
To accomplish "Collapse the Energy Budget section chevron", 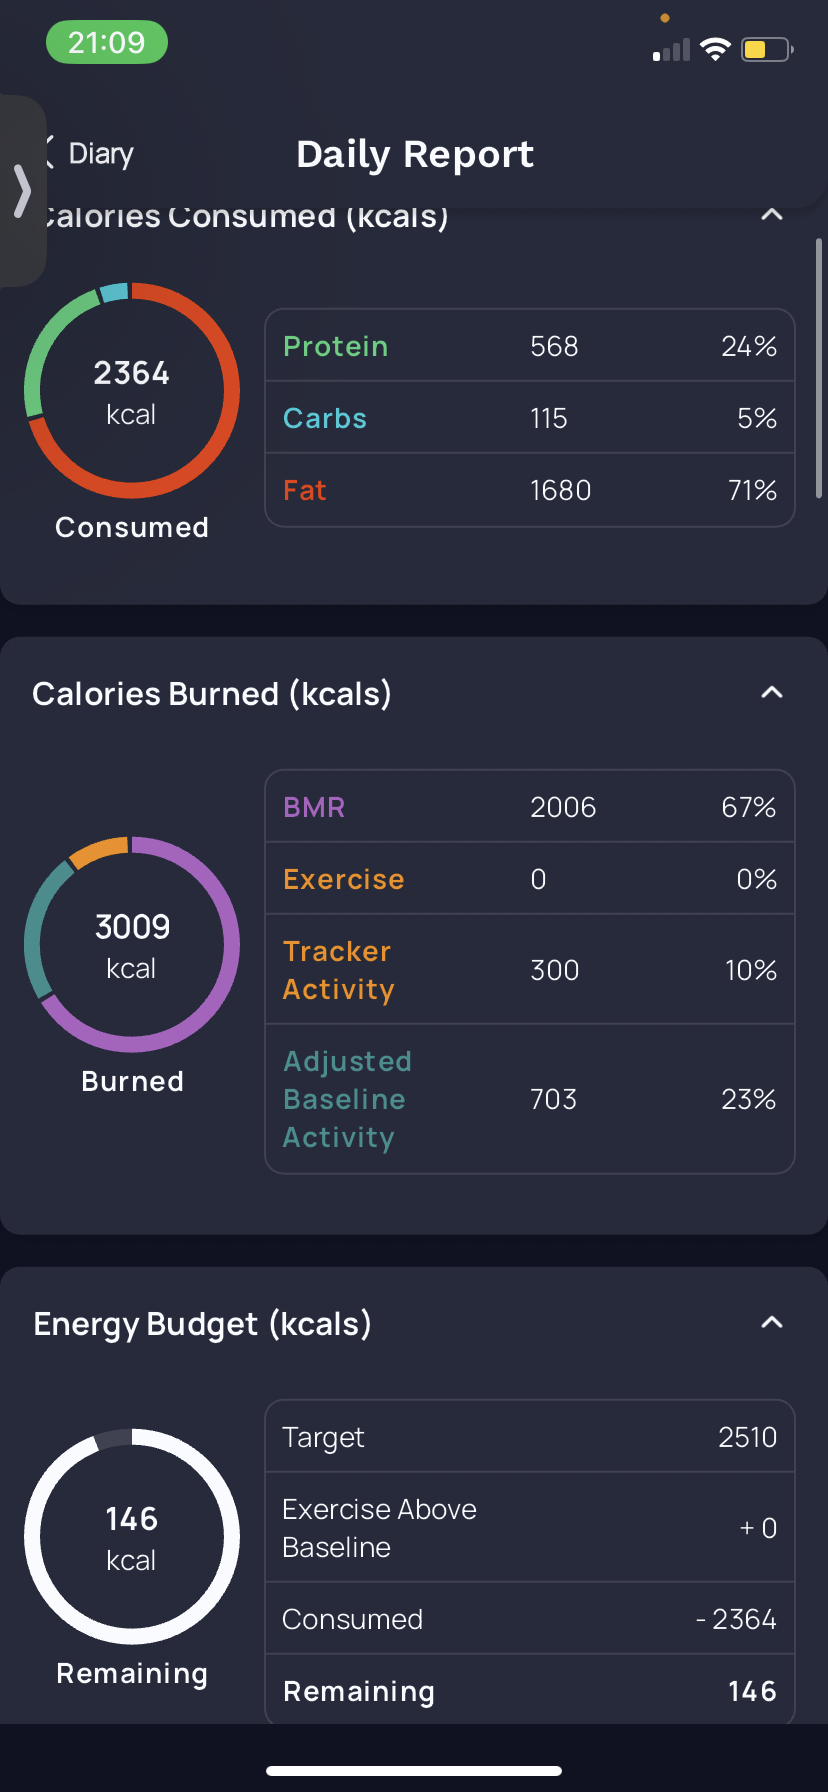I will (x=771, y=1323).
